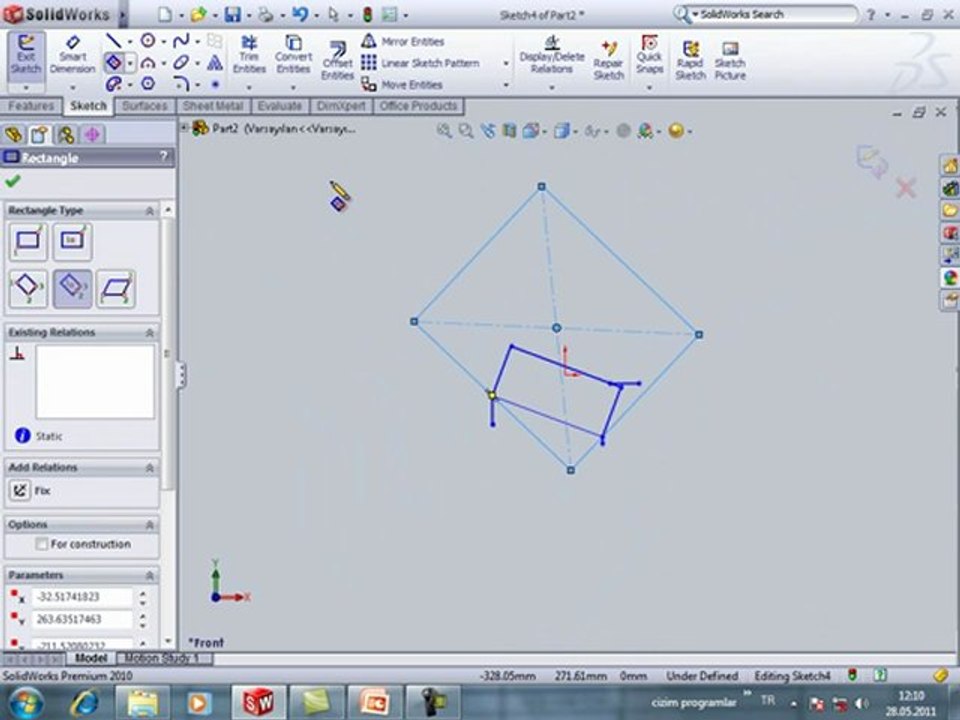Switch to the Surfaces tab
Image resolution: width=960 pixels, height=720 pixels.
pos(144,106)
